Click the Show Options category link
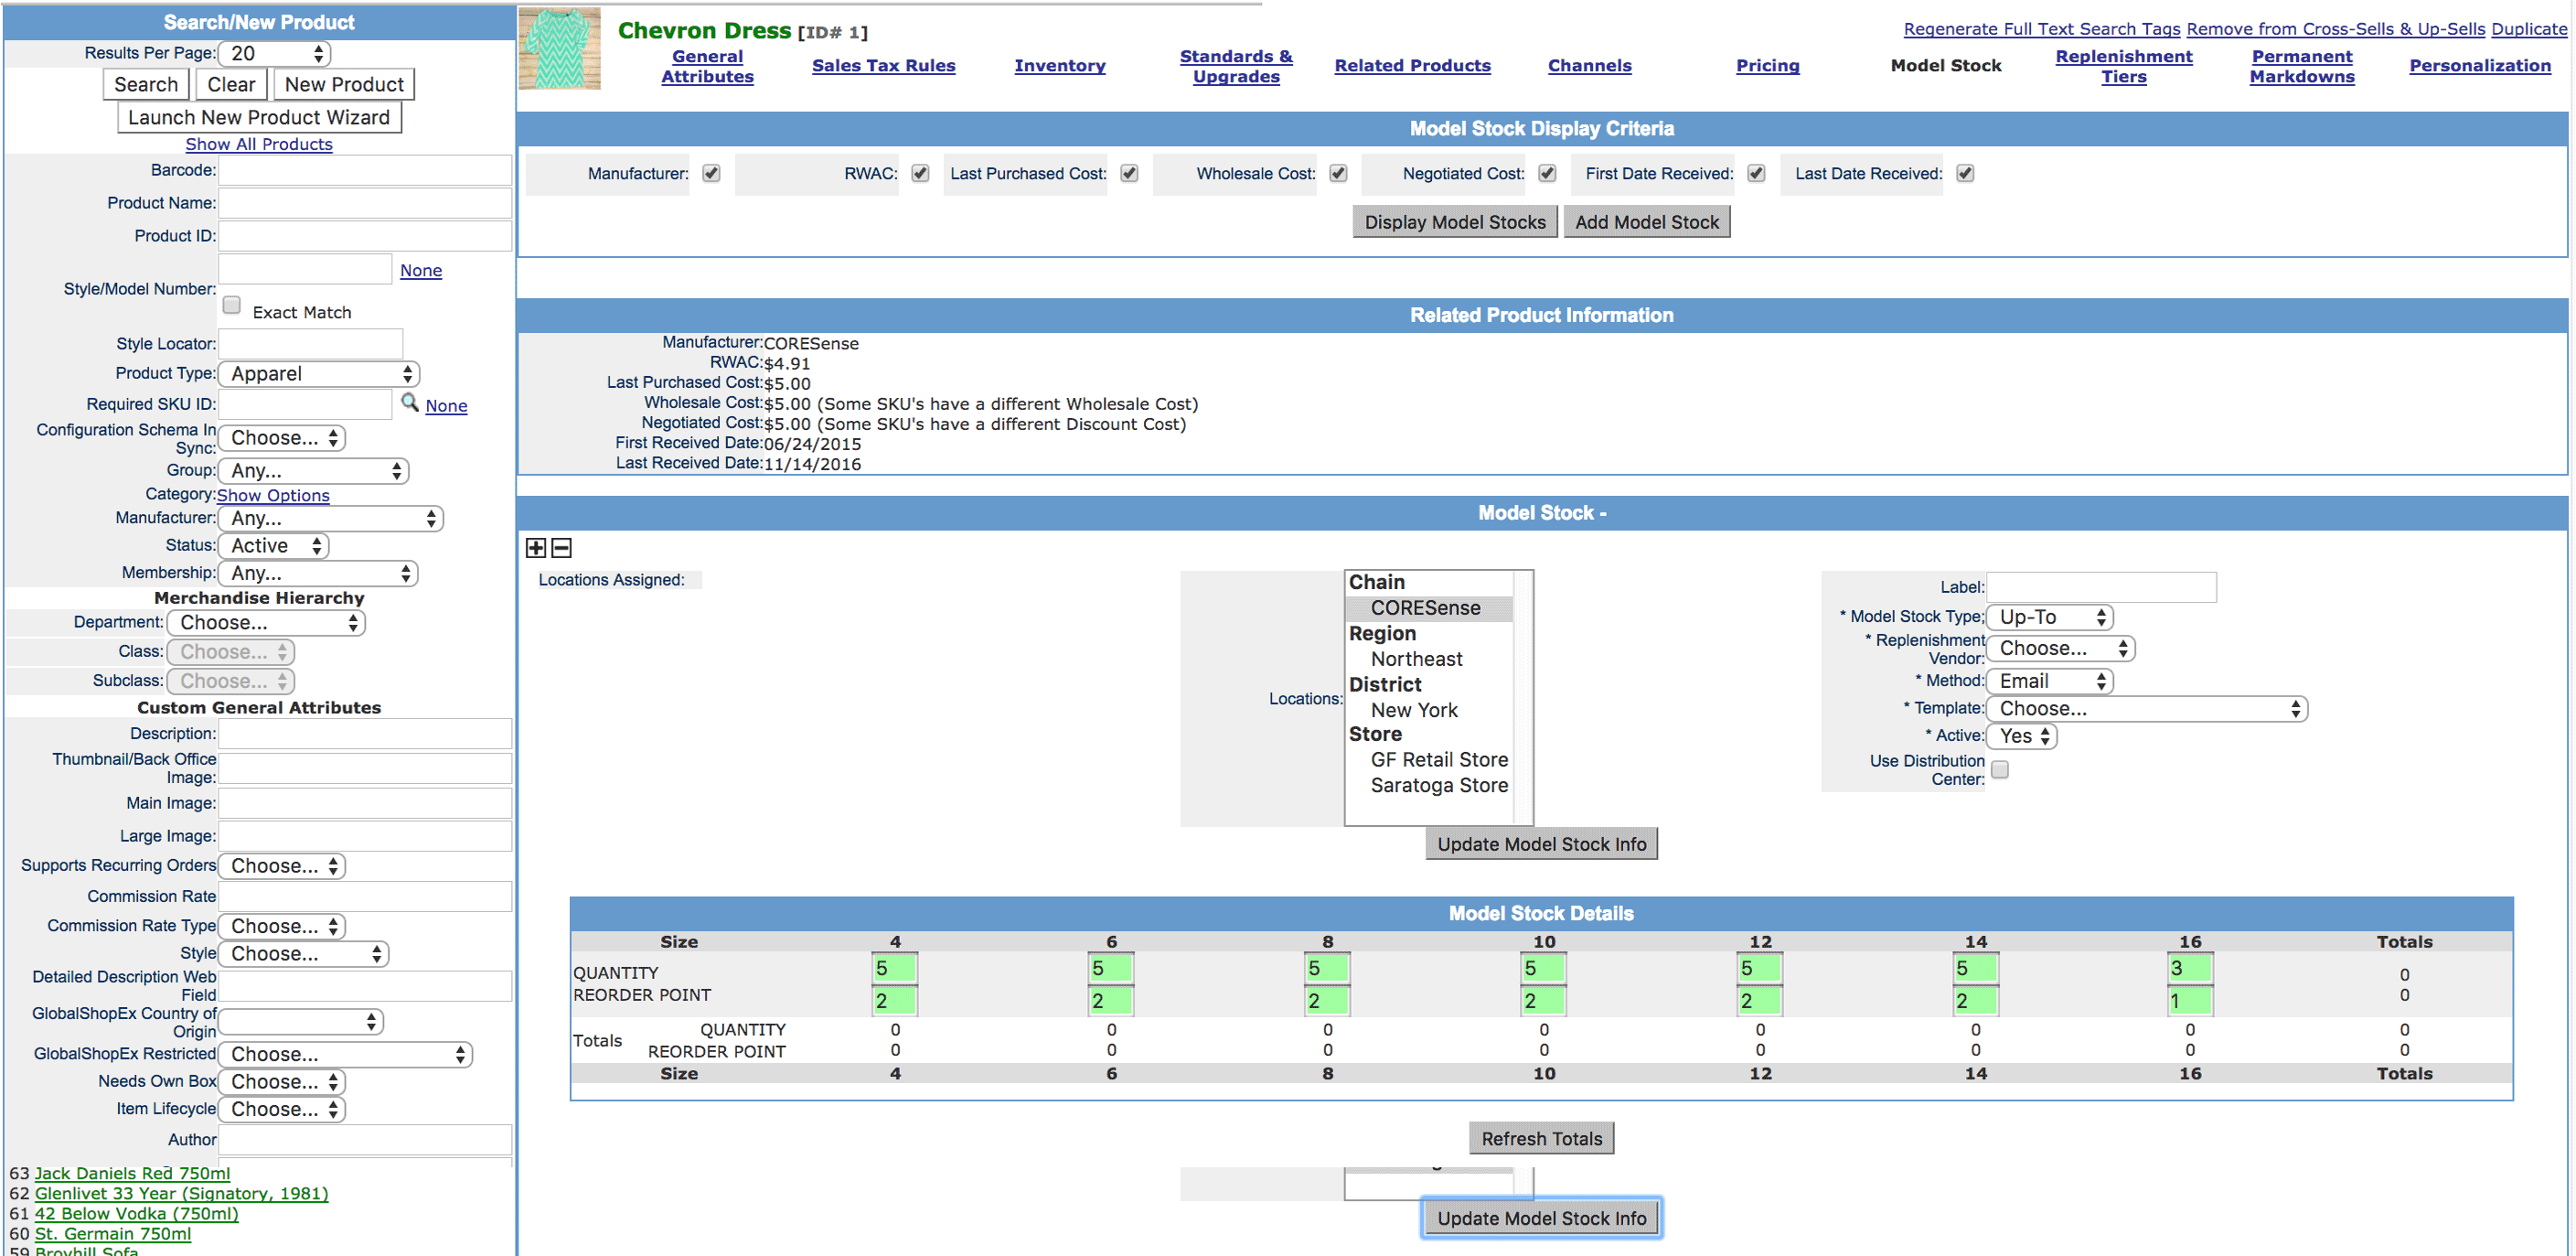 point(273,496)
